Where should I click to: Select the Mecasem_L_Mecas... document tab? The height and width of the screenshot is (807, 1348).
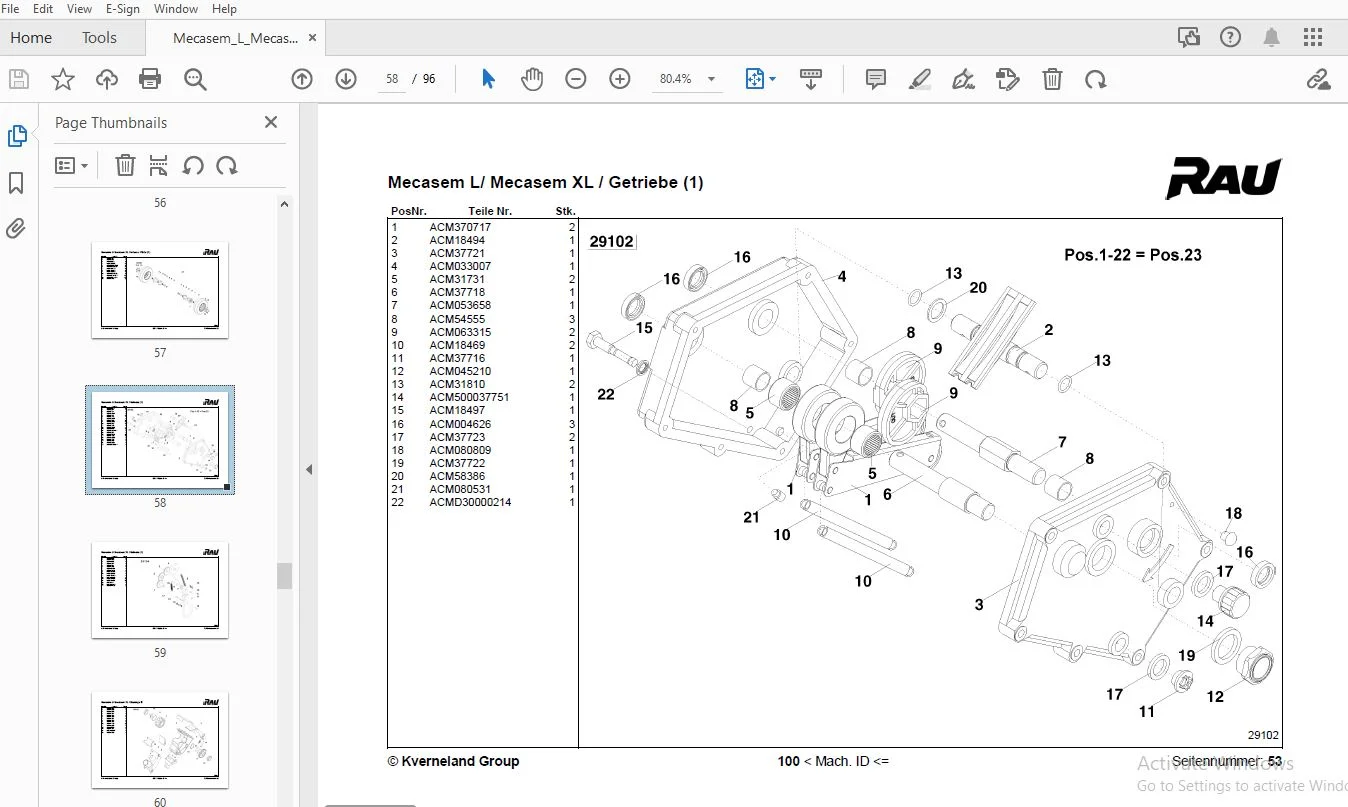point(235,38)
